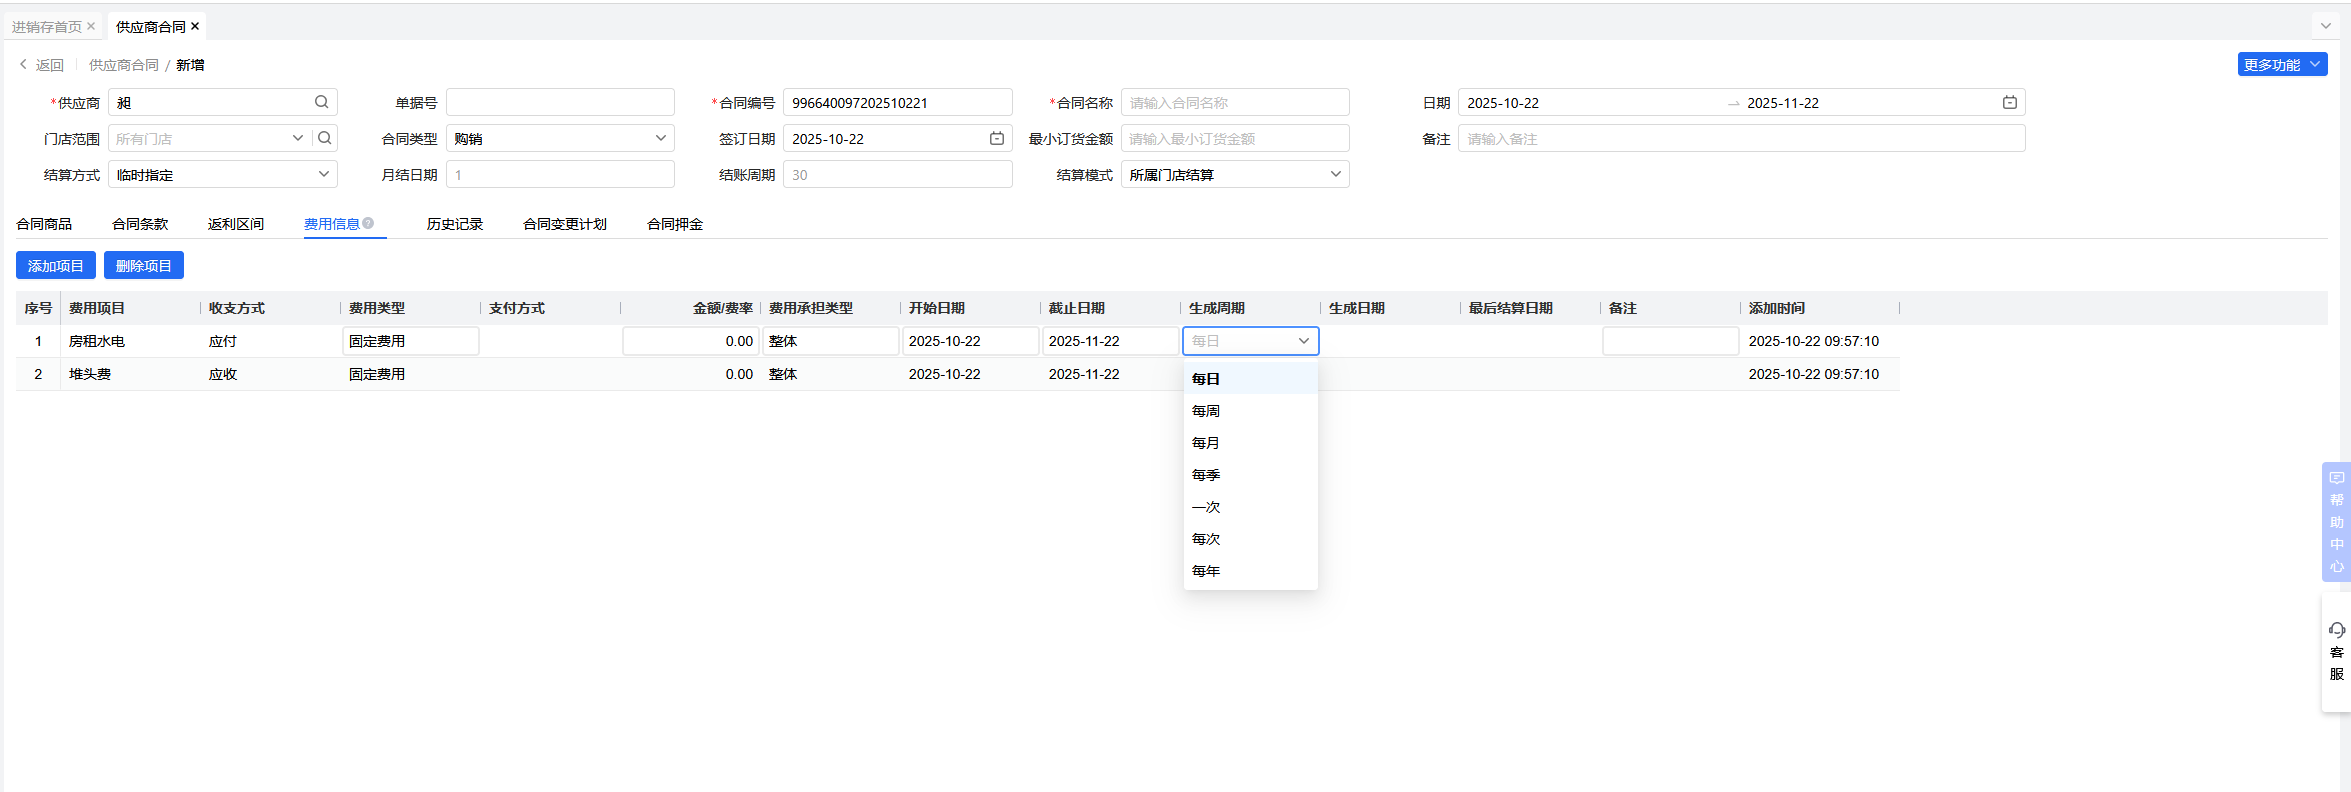Click the 添加项目 button
The width and height of the screenshot is (2351, 792).
click(56, 266)
